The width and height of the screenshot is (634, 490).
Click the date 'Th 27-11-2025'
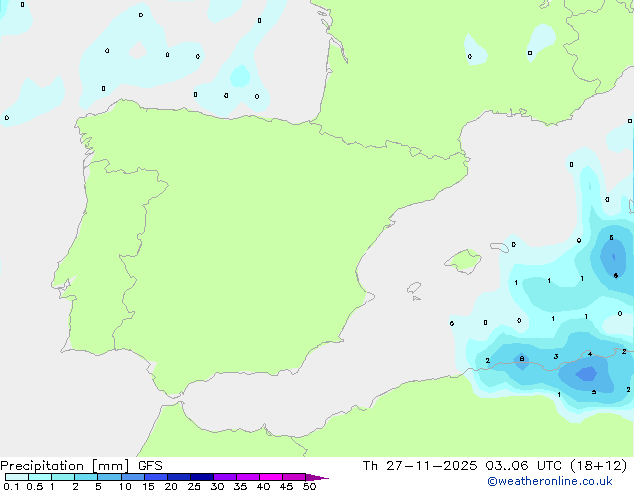(420, 466)
